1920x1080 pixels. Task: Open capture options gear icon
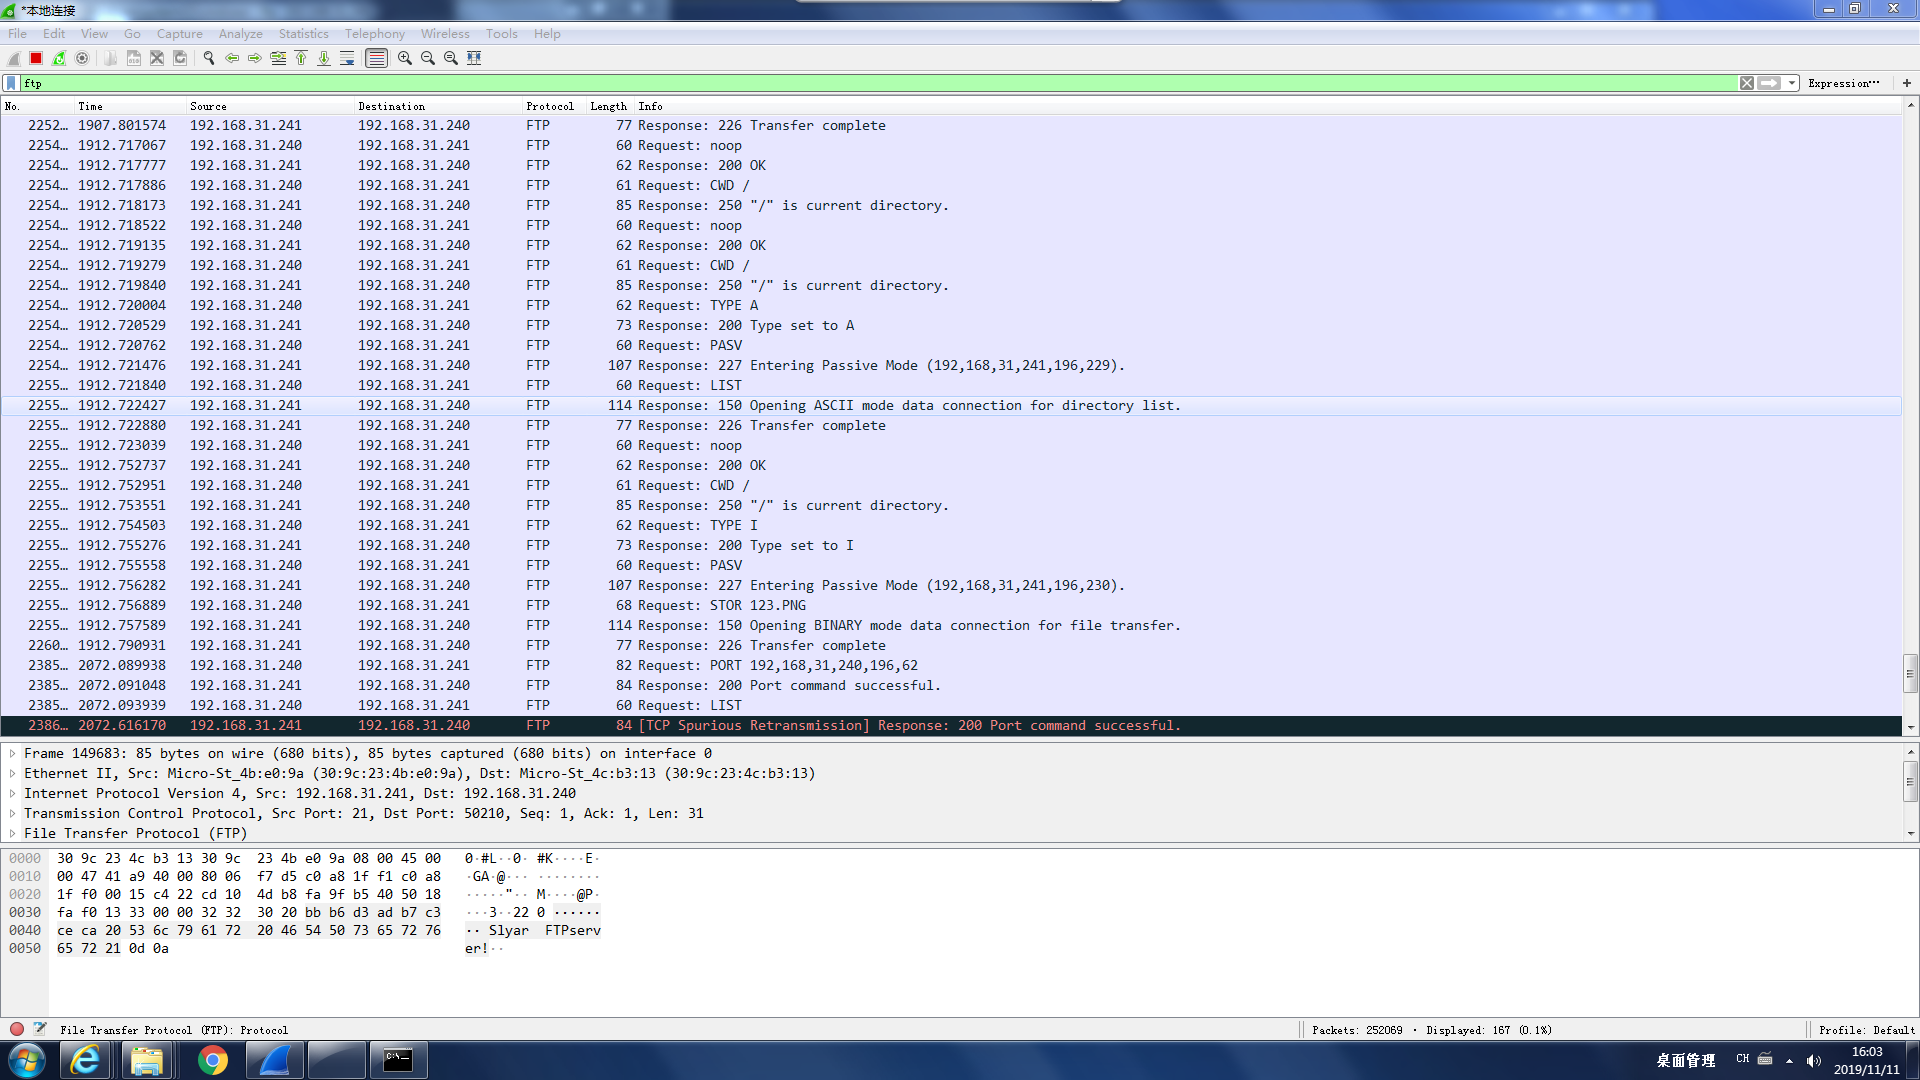[82, 58]
